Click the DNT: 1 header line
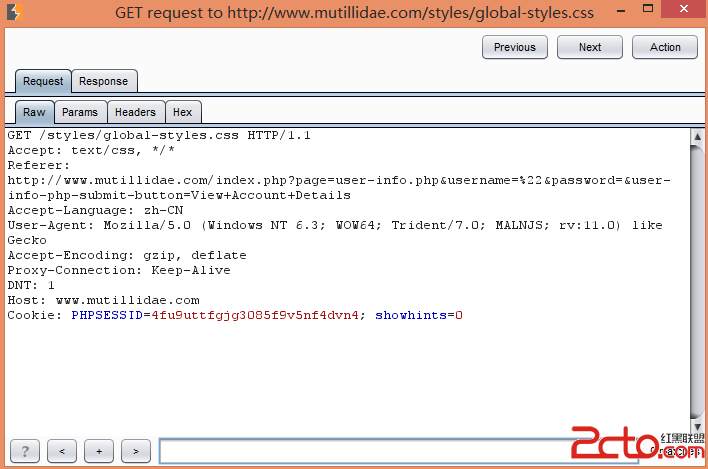The image size is (708, 469). [x=31, y=285]
